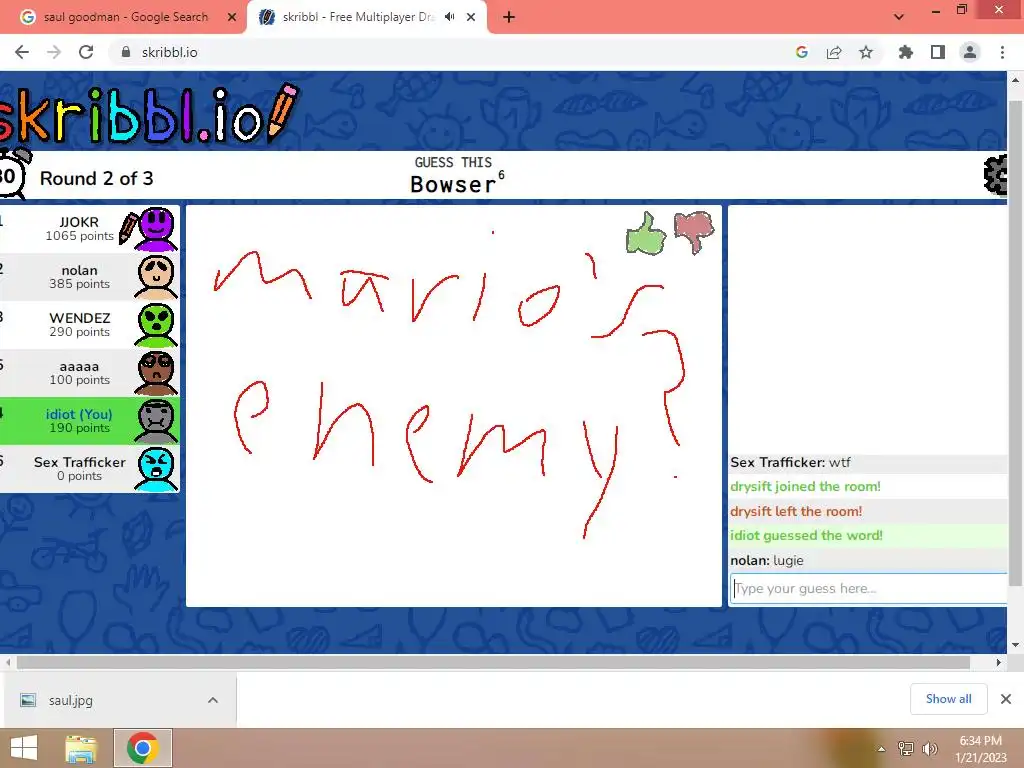Click 'idiot guessed the word!' message
1024x768 pixels.
tap(807, 536)
